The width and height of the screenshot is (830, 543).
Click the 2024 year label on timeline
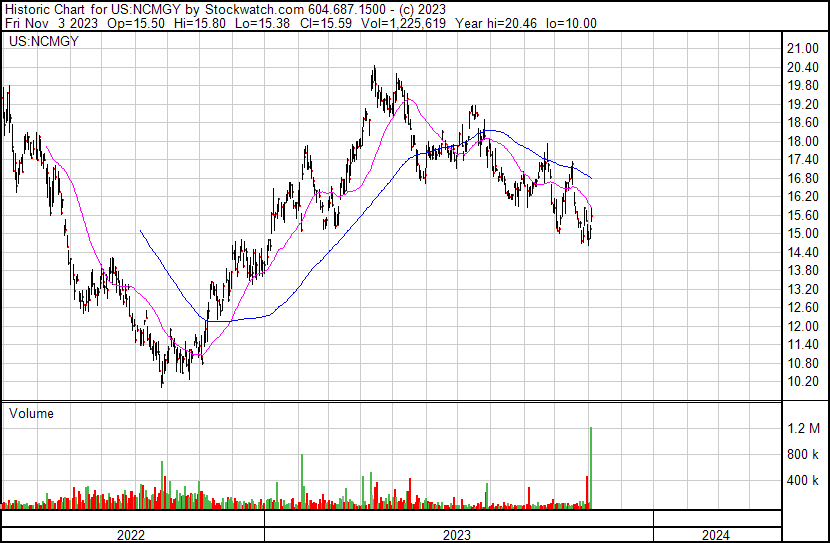tap(716, 535)
